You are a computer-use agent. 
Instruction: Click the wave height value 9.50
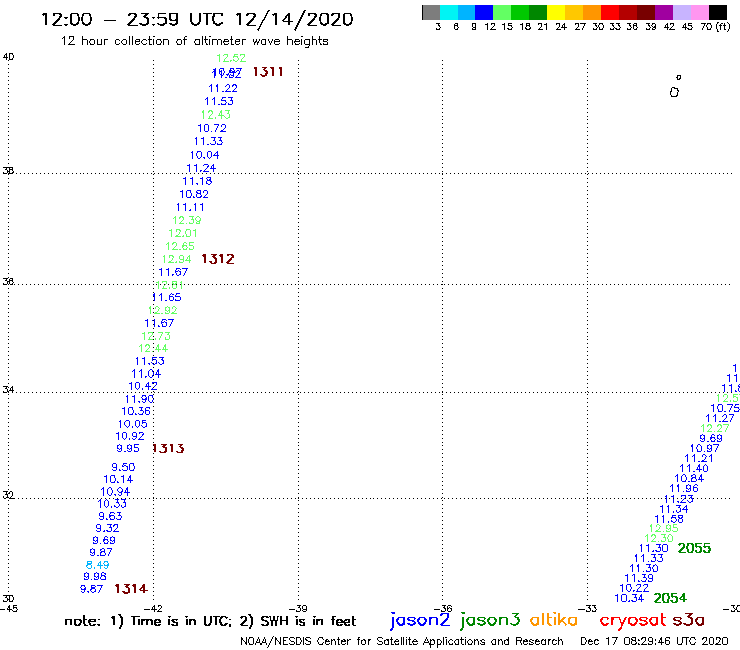pos(123,467)
